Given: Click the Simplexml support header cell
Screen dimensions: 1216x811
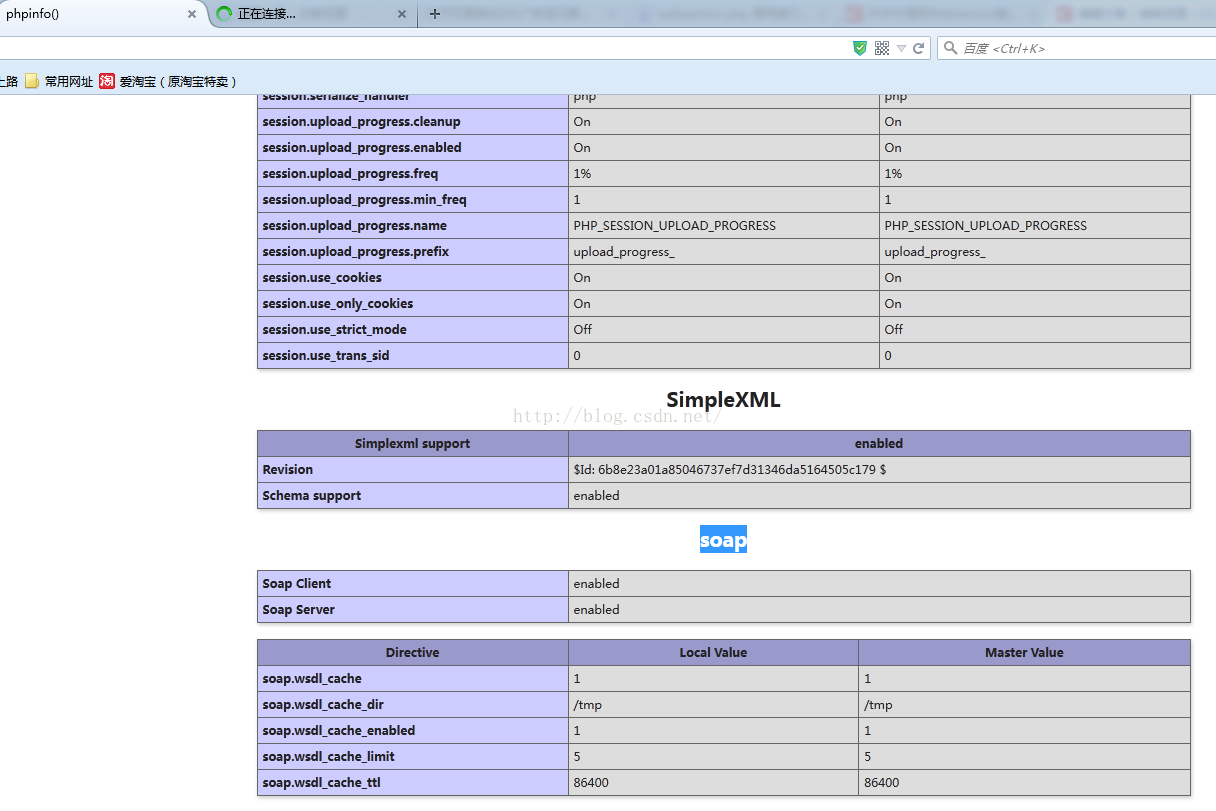Looking at the screenshot, I should pos(412,444).
